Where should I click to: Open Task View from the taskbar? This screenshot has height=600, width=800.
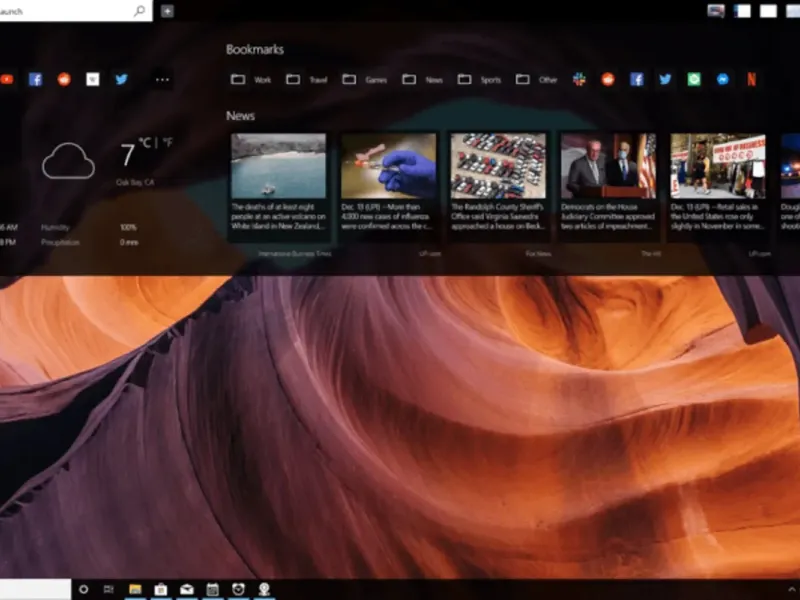tap(109, 589)
